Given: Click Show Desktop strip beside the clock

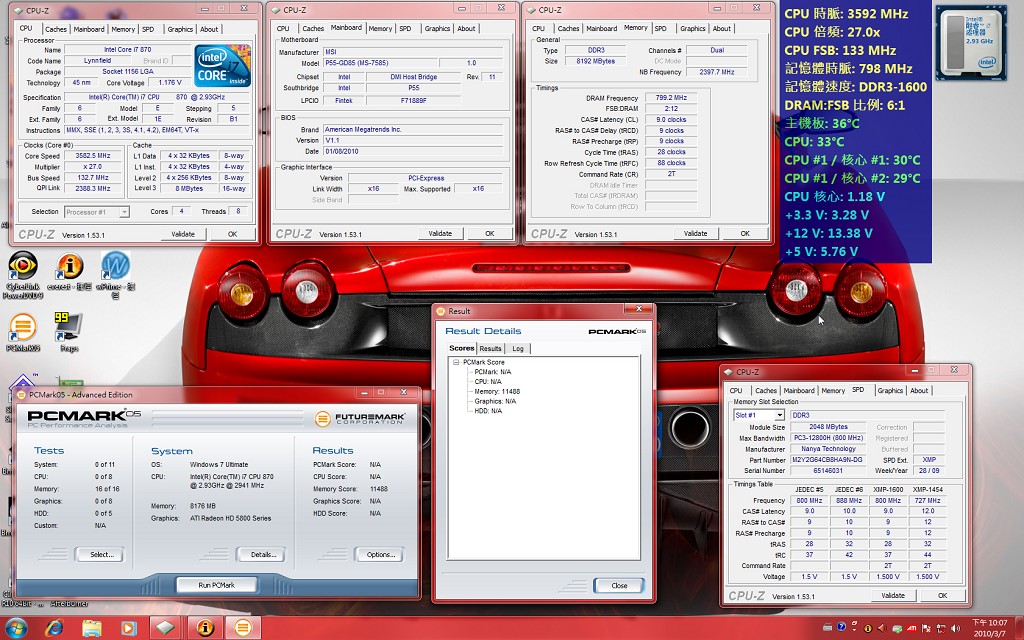Looking at the screenshot, I should point(1018,628).
